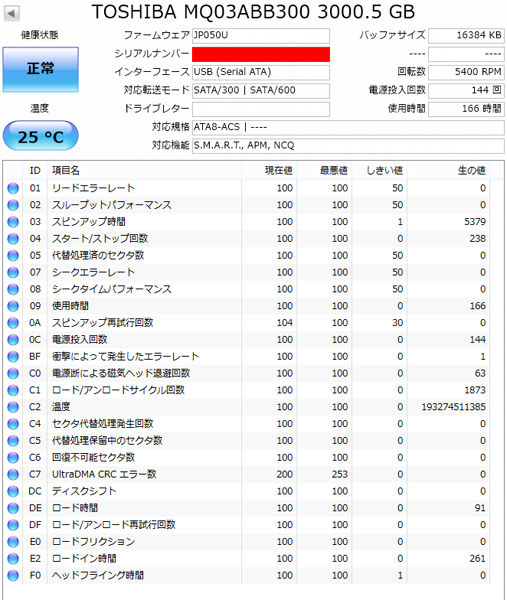Click the buffer size field 16384 KB
Viewport: 507px width, 600px height.
[x=466, y=36]
